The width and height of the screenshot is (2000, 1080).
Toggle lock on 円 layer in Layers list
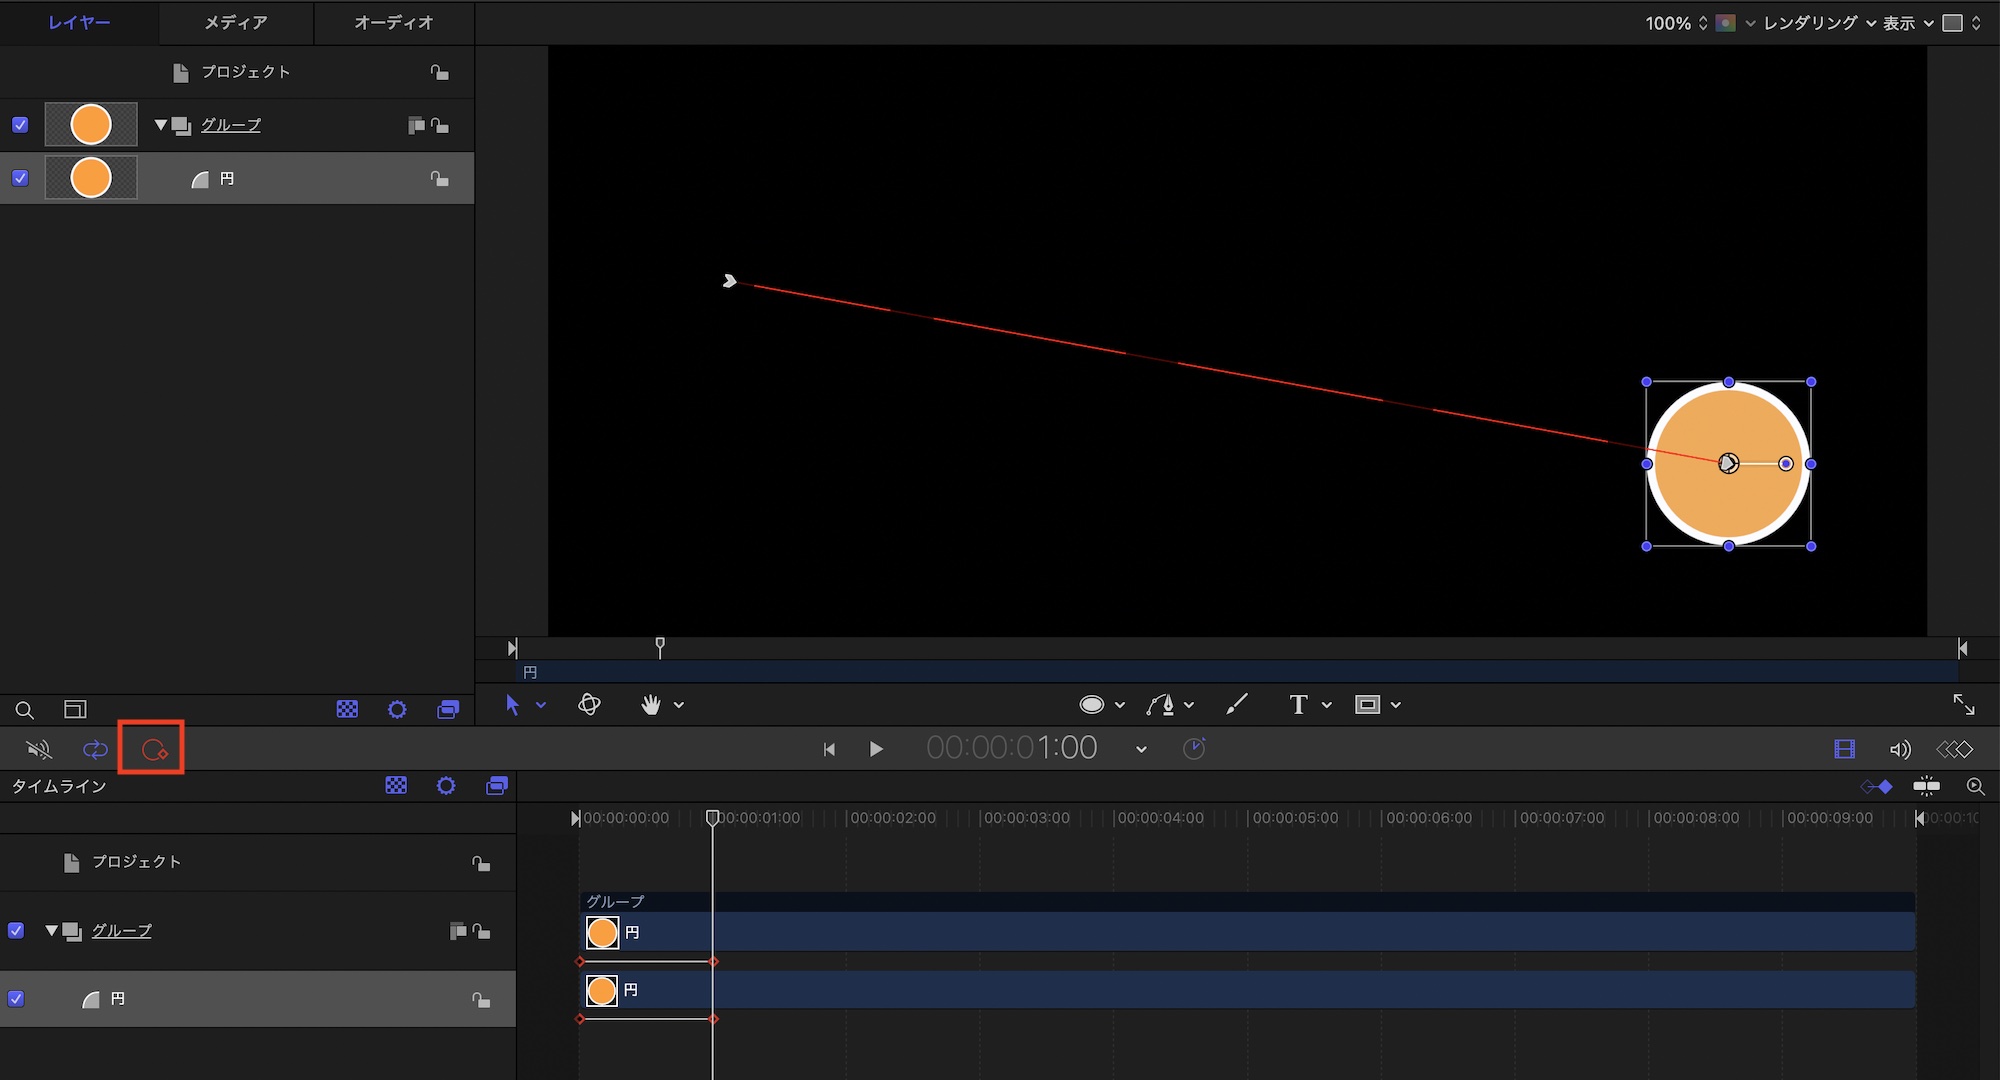[439, 179]
